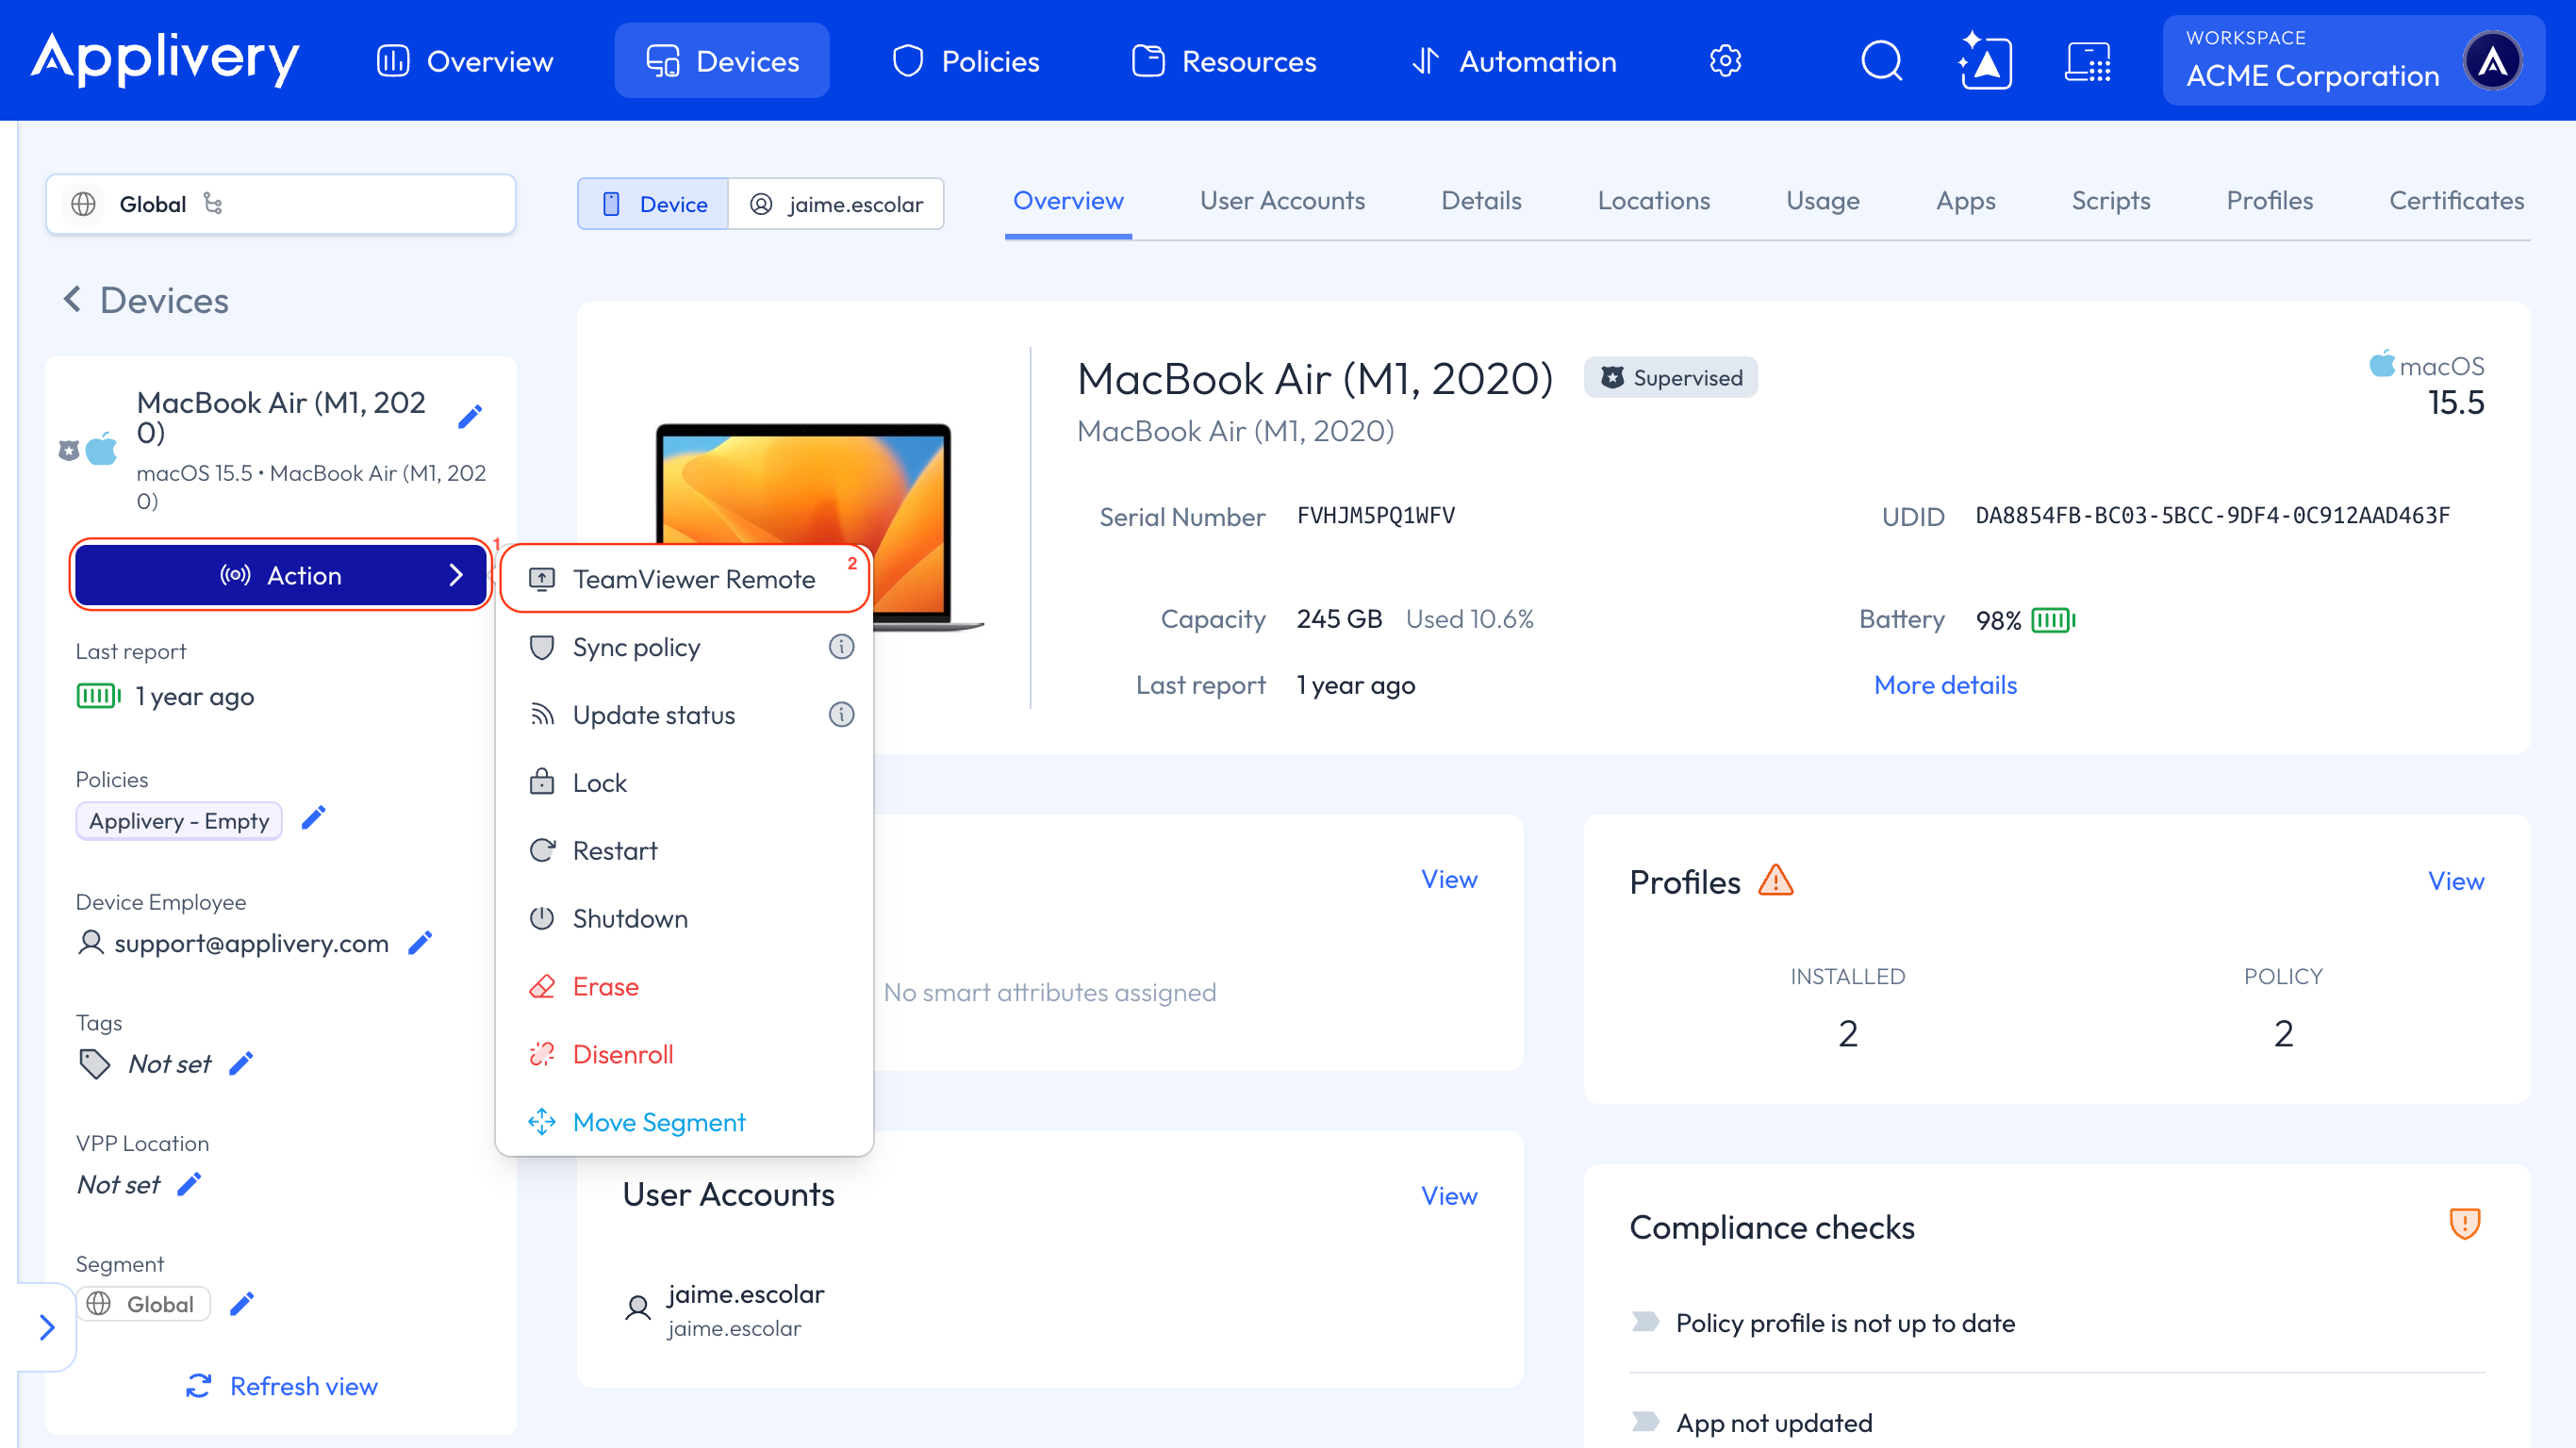
Task: Expand the collapsed left side panel chevron
Action: 46,1327
